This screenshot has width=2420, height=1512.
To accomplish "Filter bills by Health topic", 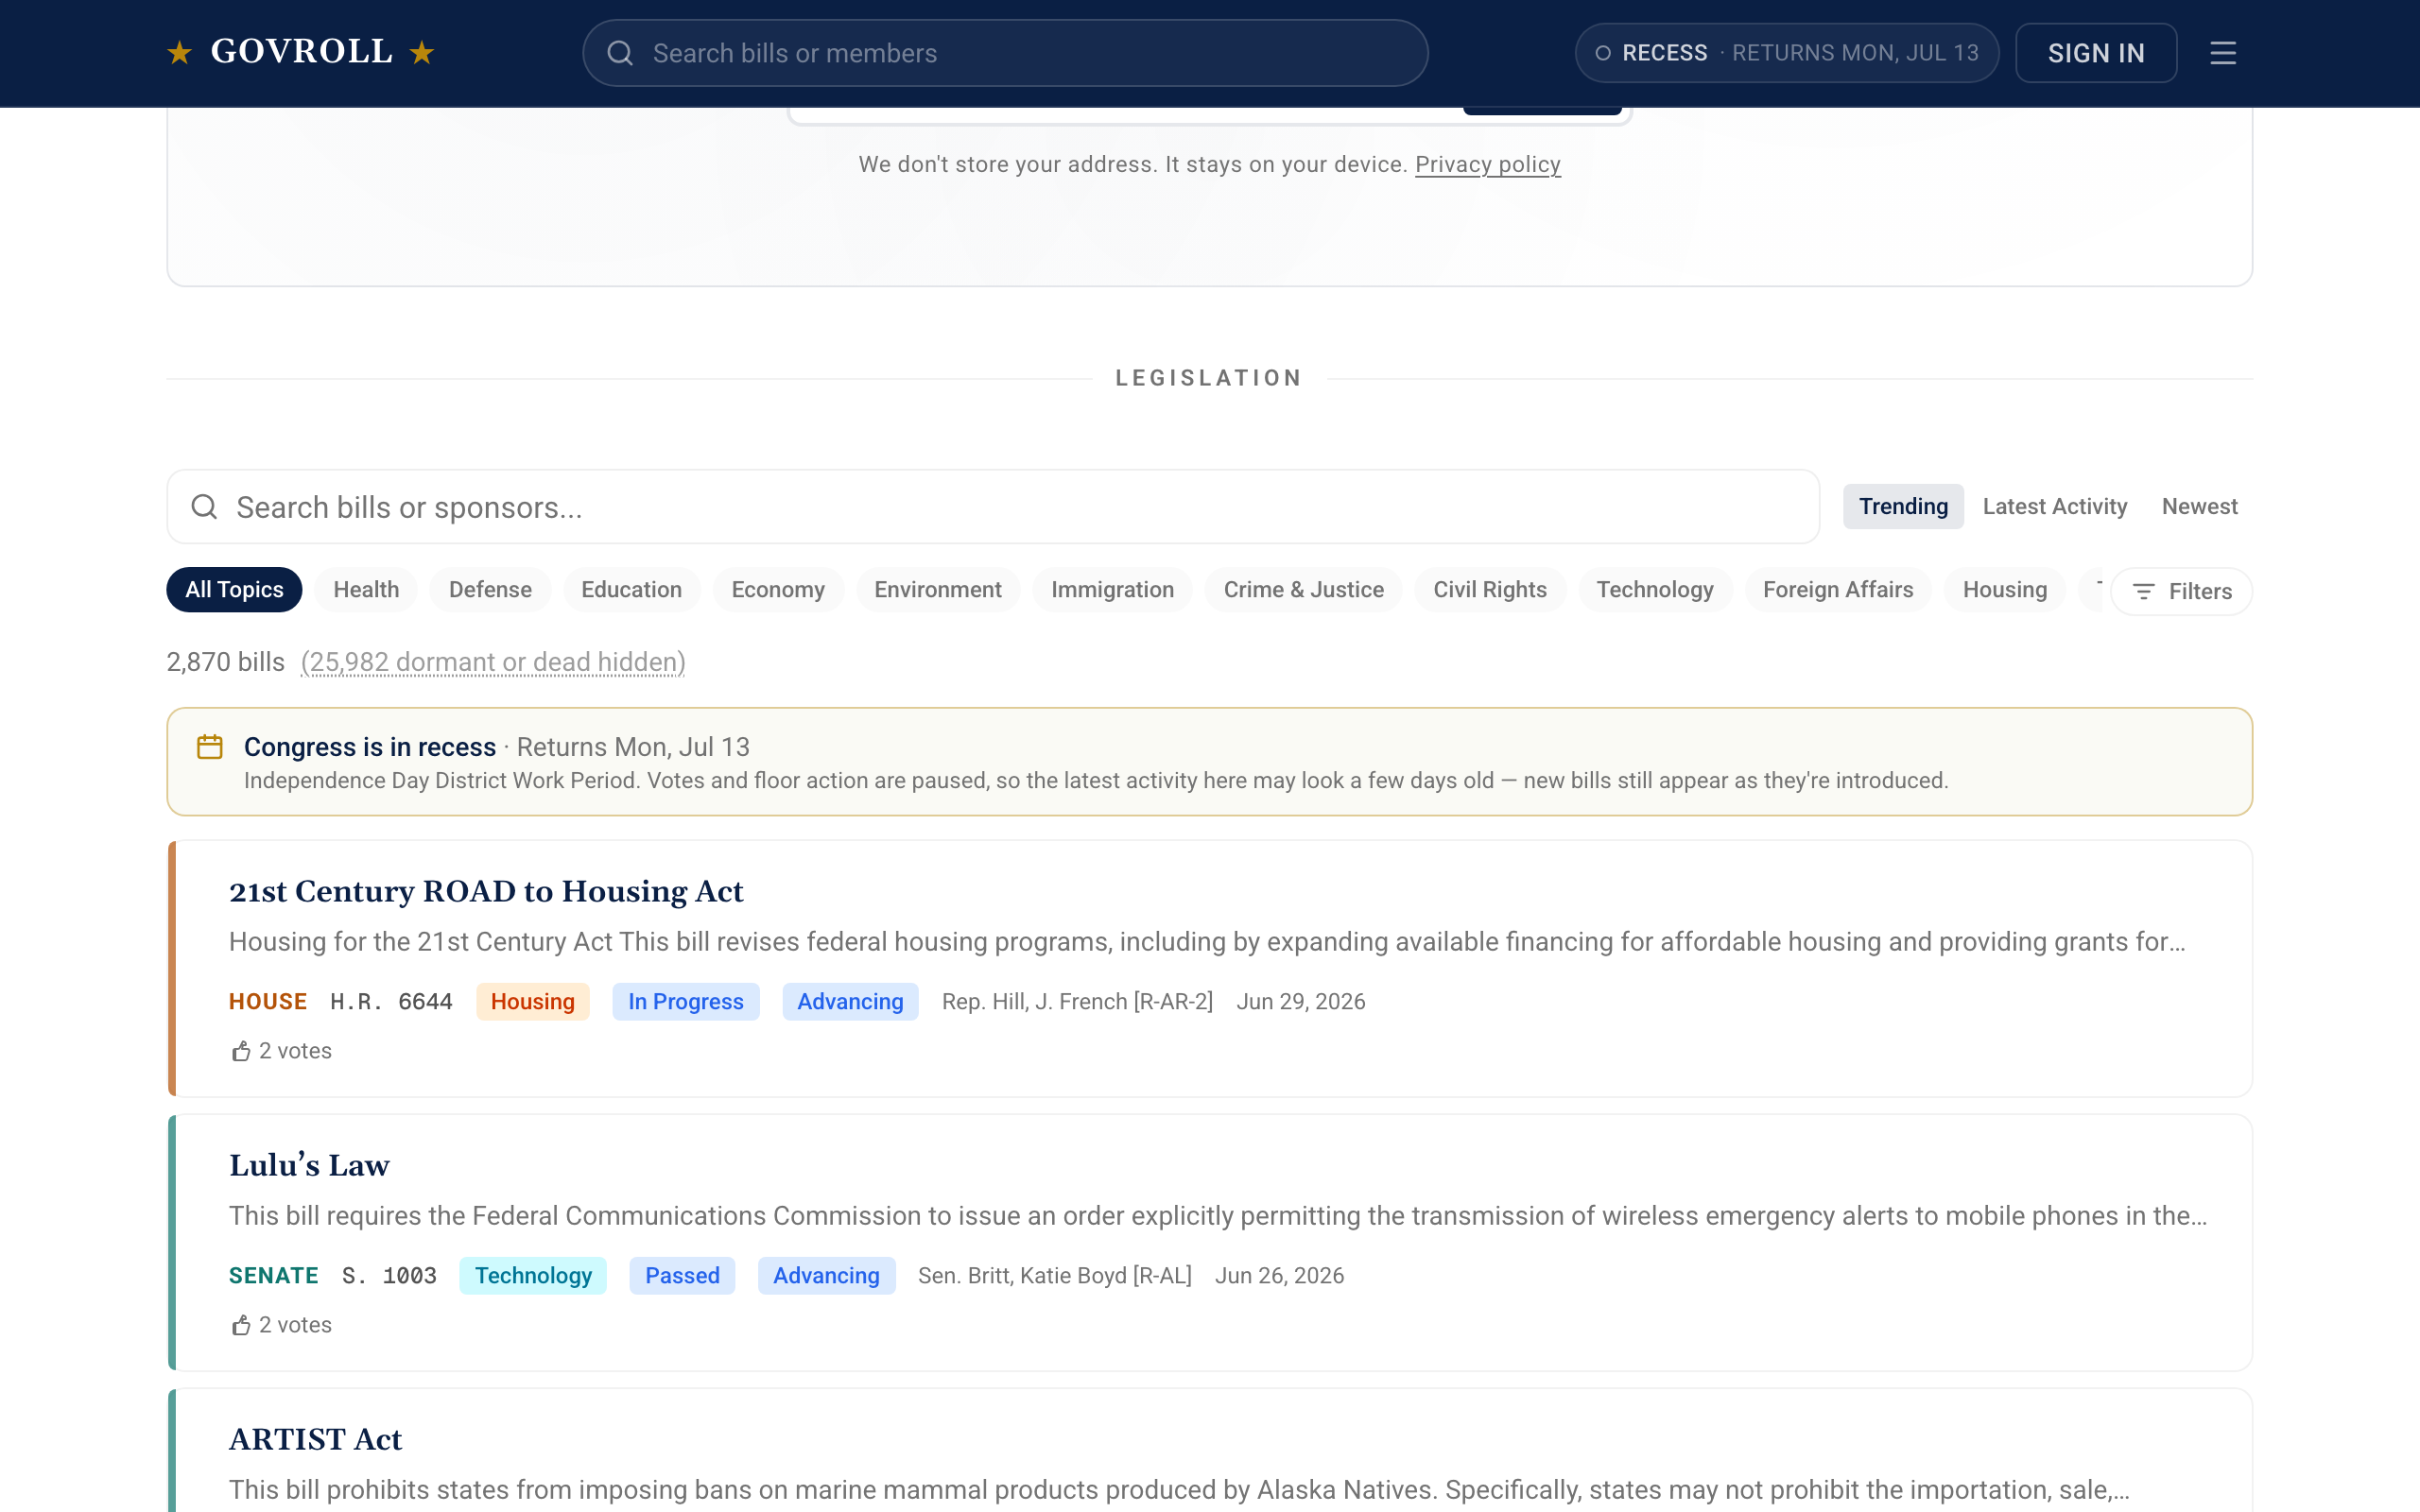I will point(366,590).
